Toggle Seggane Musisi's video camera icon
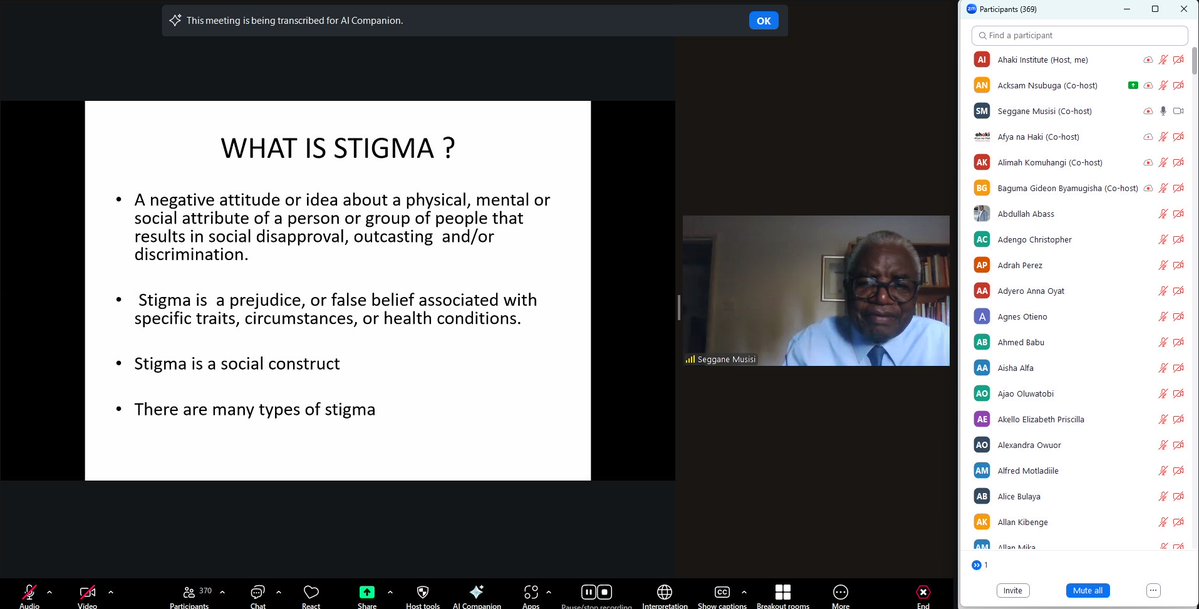Image resolution: width=1199 pixels, height=609 pixels. (x=1178, y=111)
